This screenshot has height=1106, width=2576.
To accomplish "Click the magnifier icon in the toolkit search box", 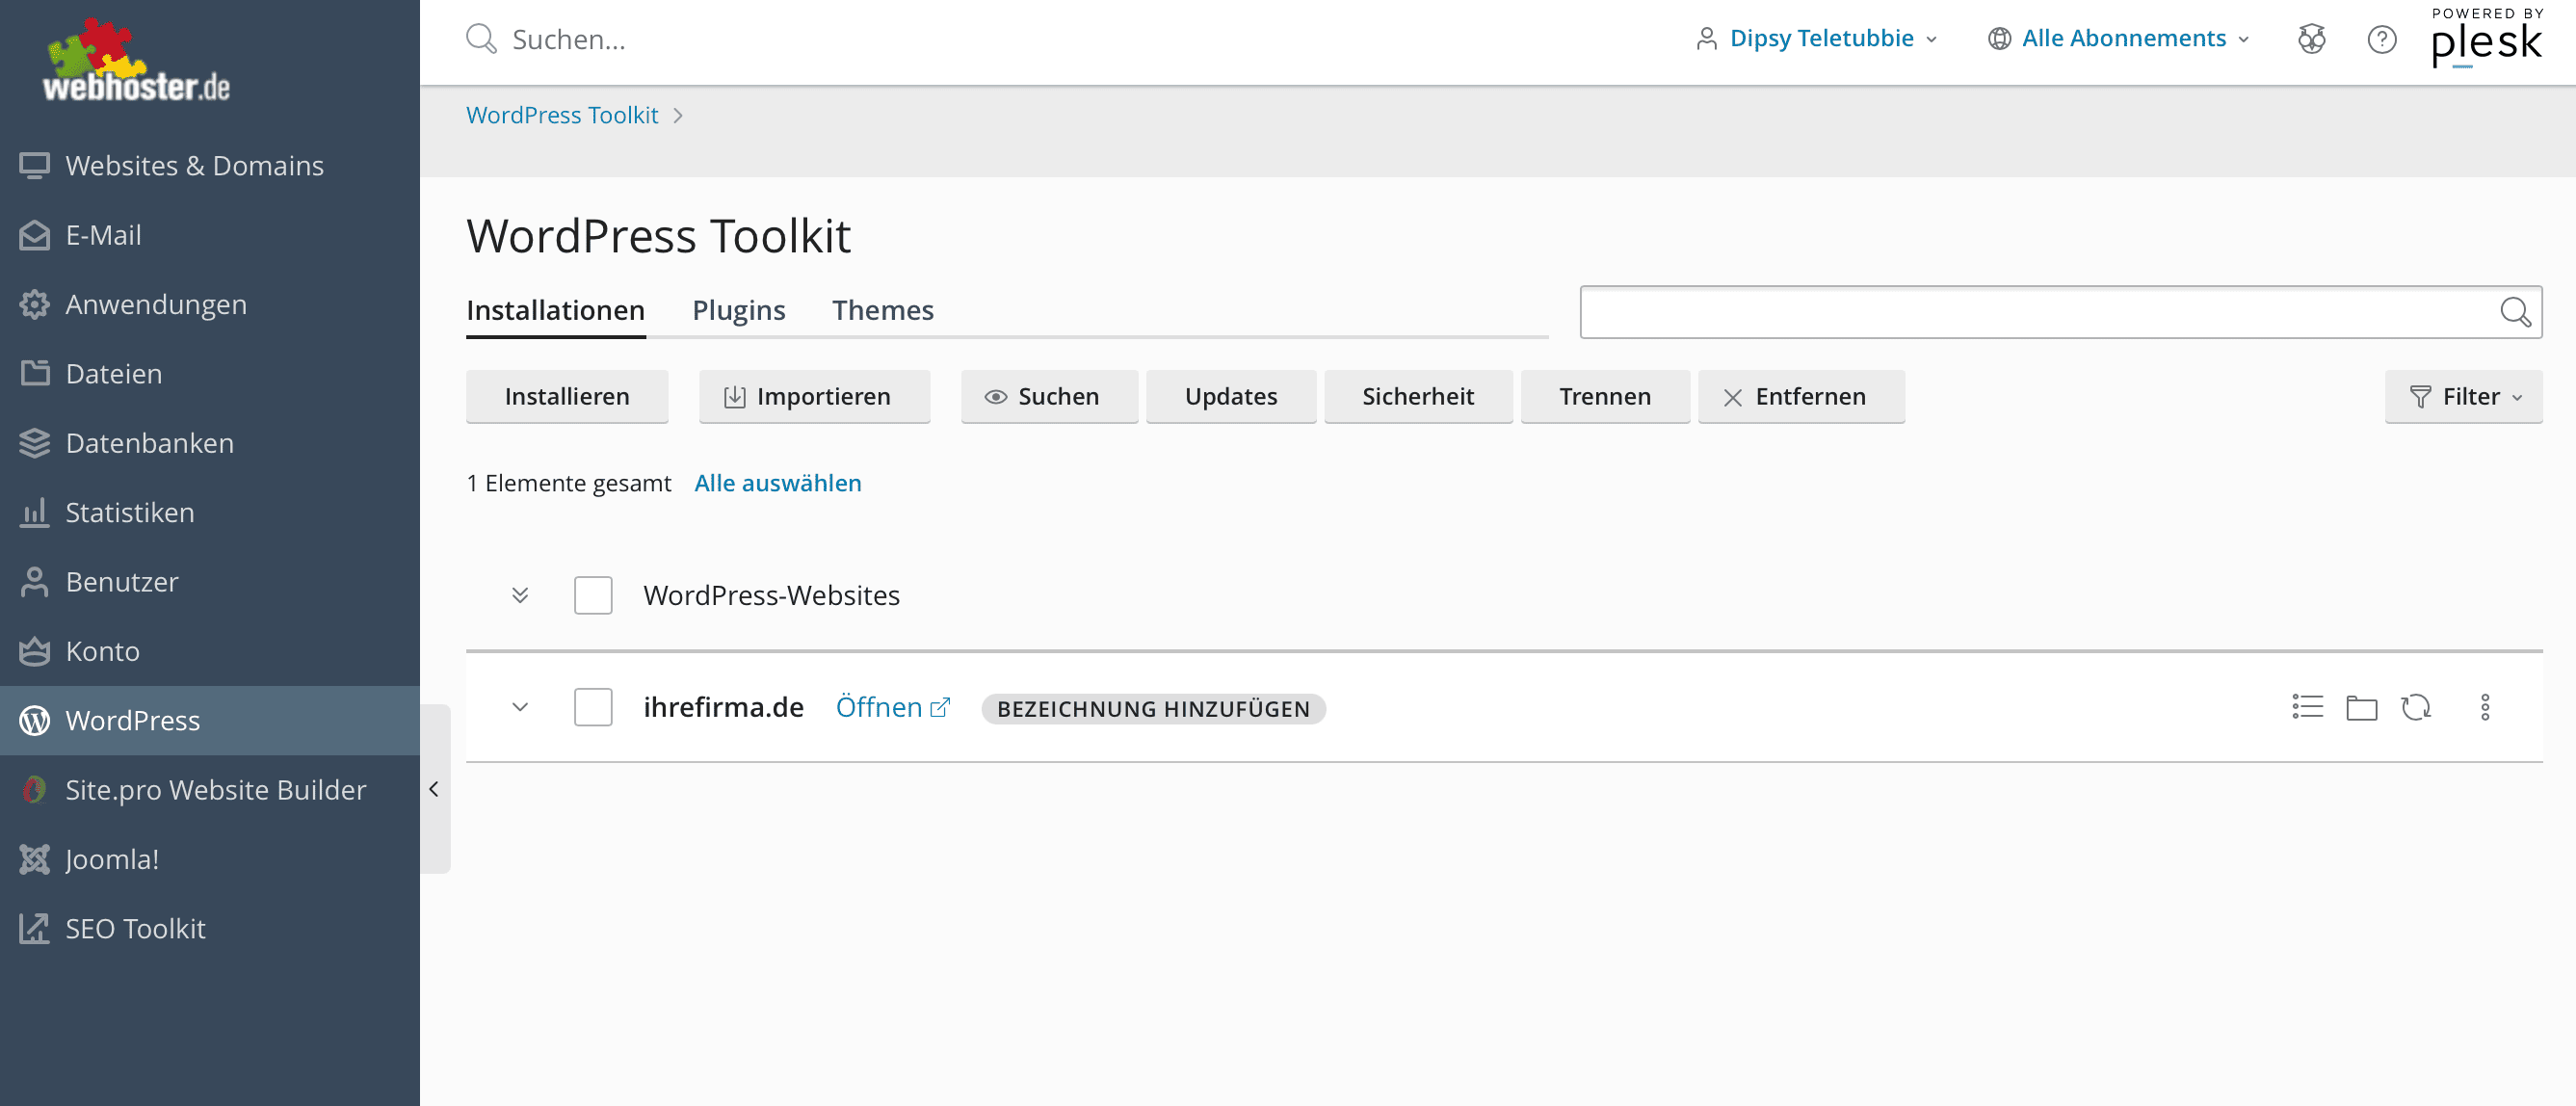I will click(x=2514, y=312).
